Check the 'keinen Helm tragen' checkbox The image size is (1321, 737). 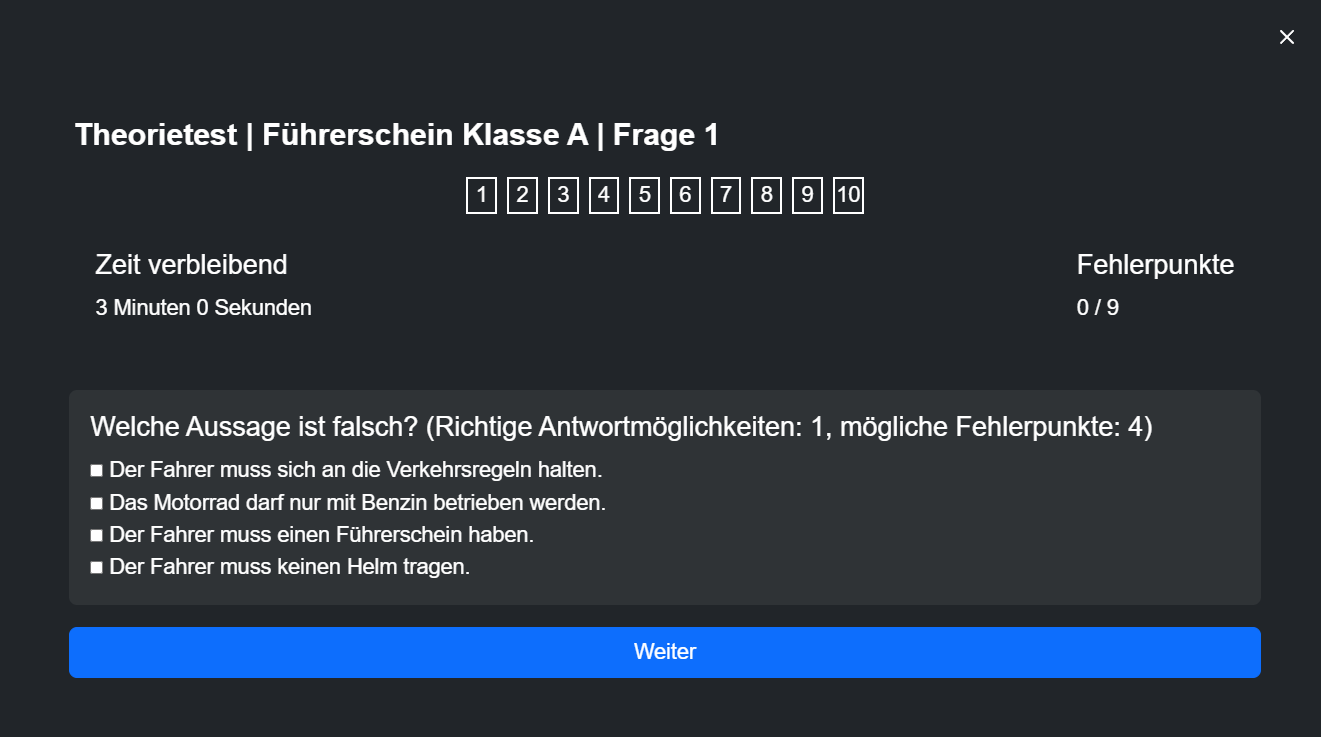coord(97,568)
